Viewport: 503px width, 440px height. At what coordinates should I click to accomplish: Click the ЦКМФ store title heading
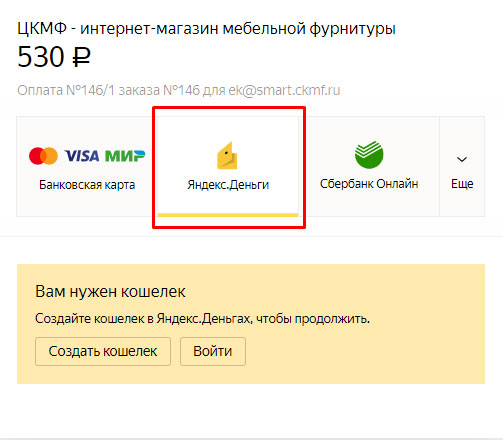[x=206, y=28]
